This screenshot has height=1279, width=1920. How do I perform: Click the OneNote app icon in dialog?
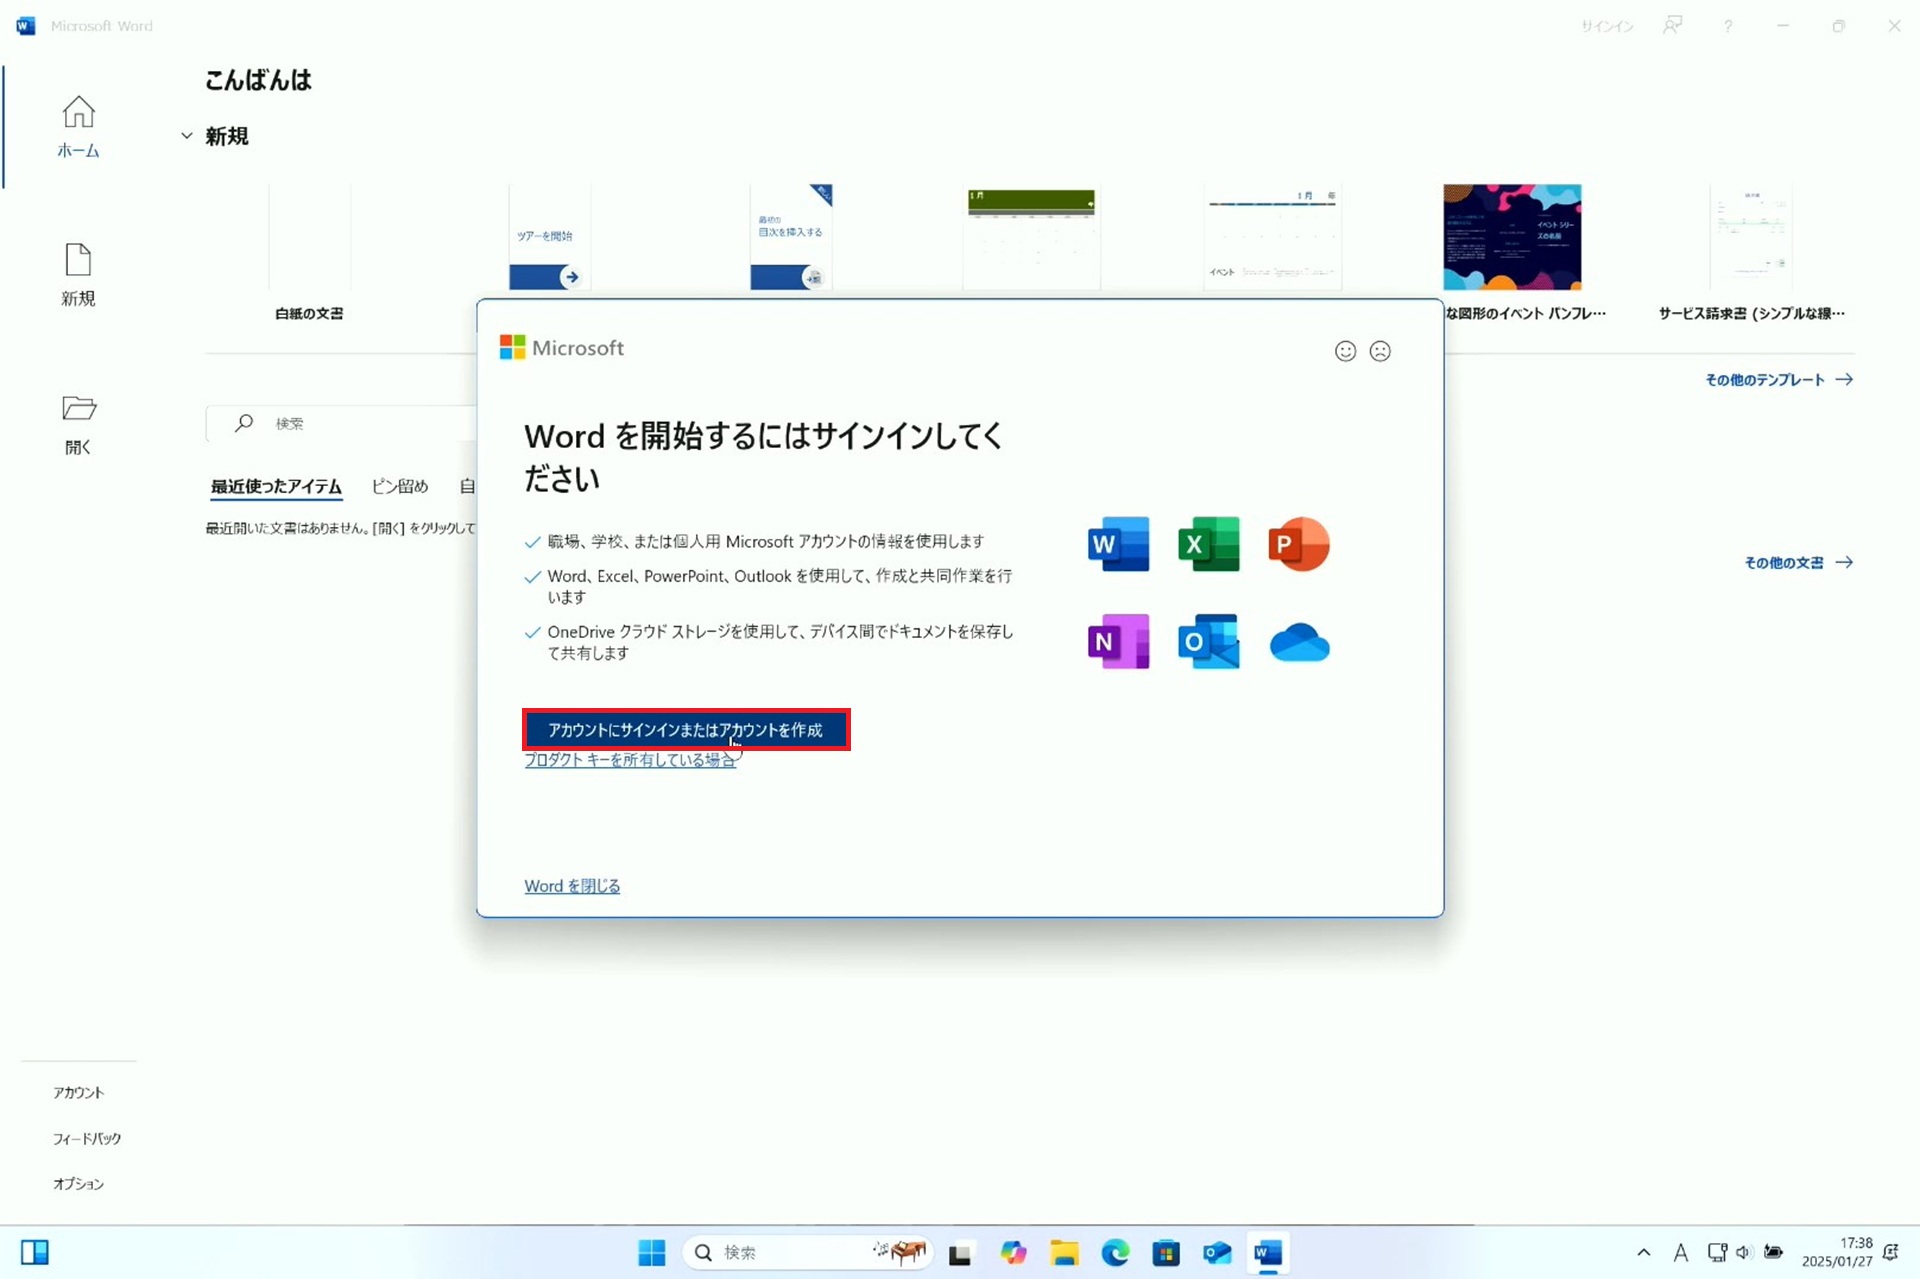click(1118, 641)
